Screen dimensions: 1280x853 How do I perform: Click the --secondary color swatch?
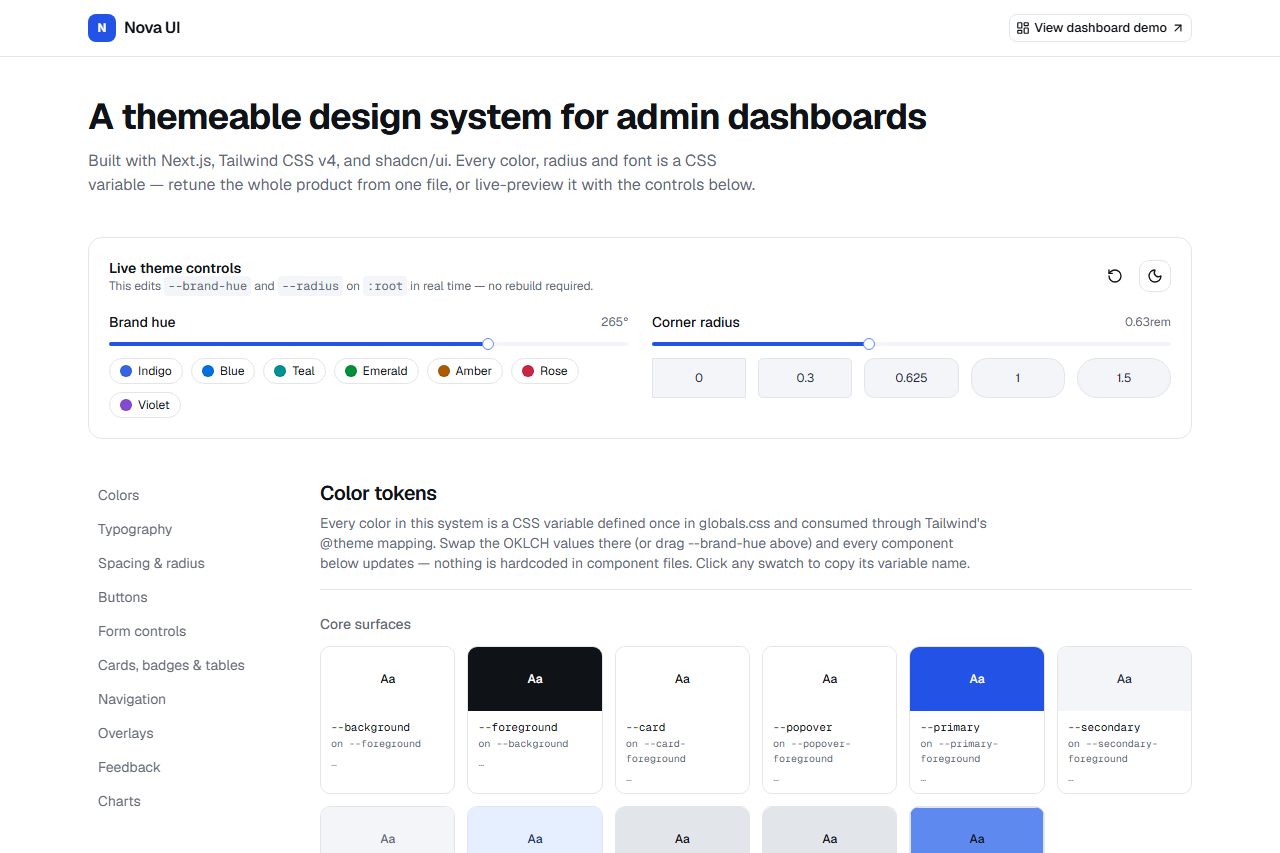(1124, 720)
